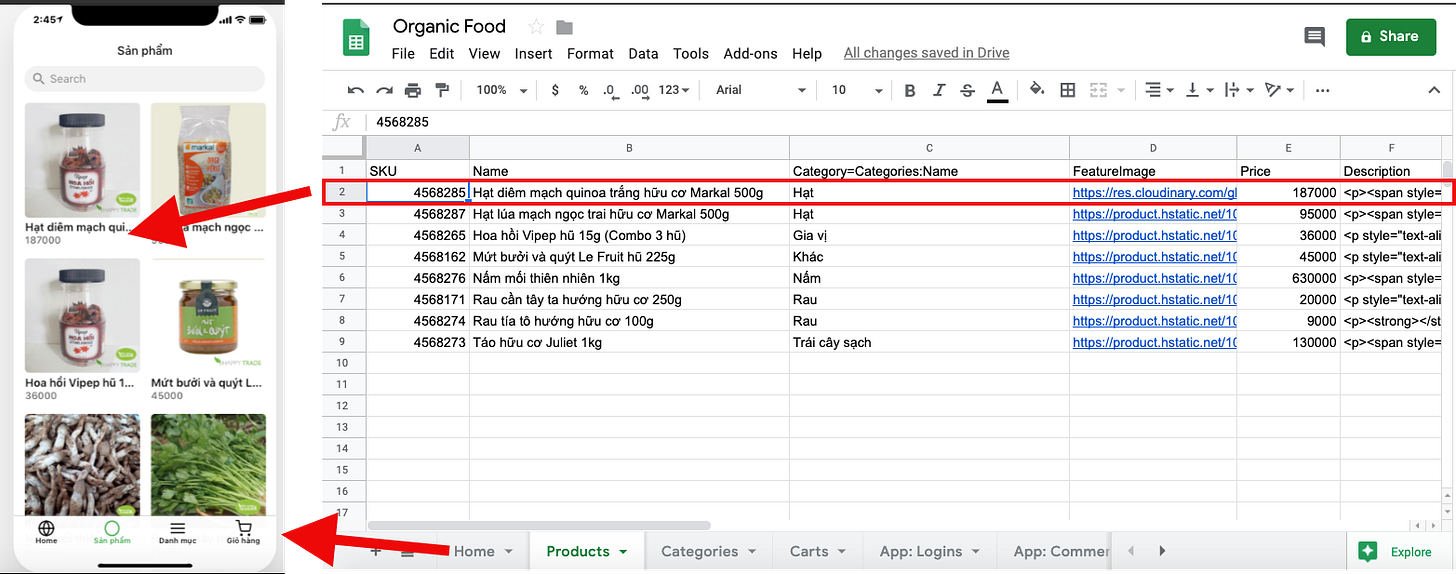Open Danh mục tab in phone app
1456x574 pixels.
(x=177, y=532)
